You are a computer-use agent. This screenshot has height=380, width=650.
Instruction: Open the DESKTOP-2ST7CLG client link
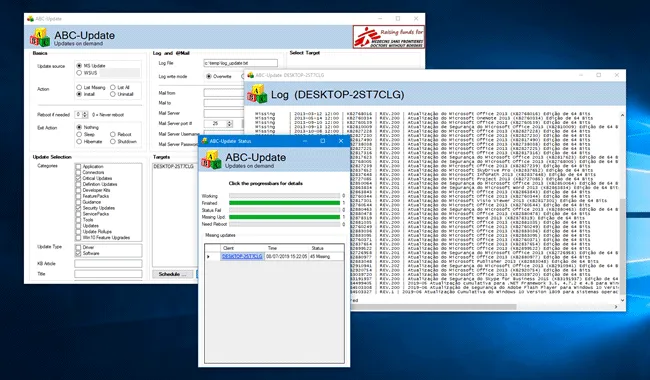tap(242, 257)
